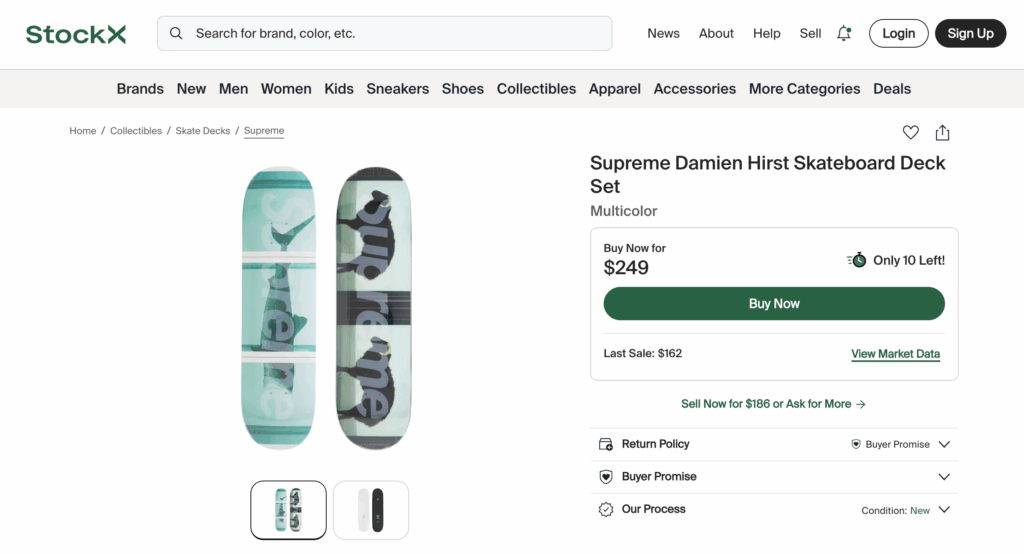Click the Buyer Promise shield icon
1024x554 pixels.
point(605,477)
